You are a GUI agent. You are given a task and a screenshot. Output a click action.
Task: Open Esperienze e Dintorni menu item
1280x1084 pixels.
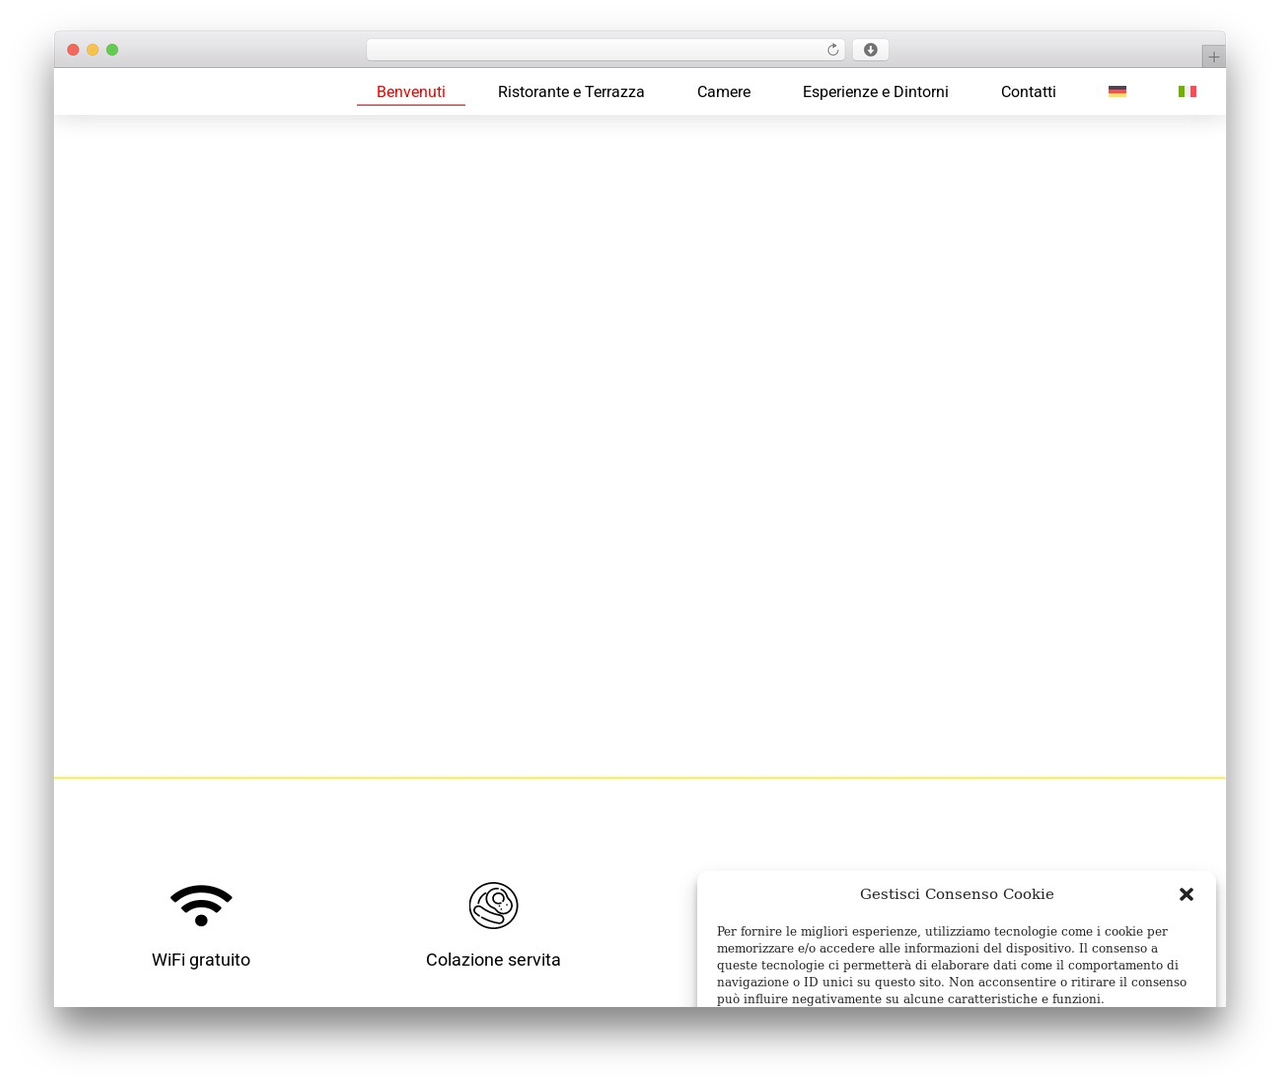[875, 92]
